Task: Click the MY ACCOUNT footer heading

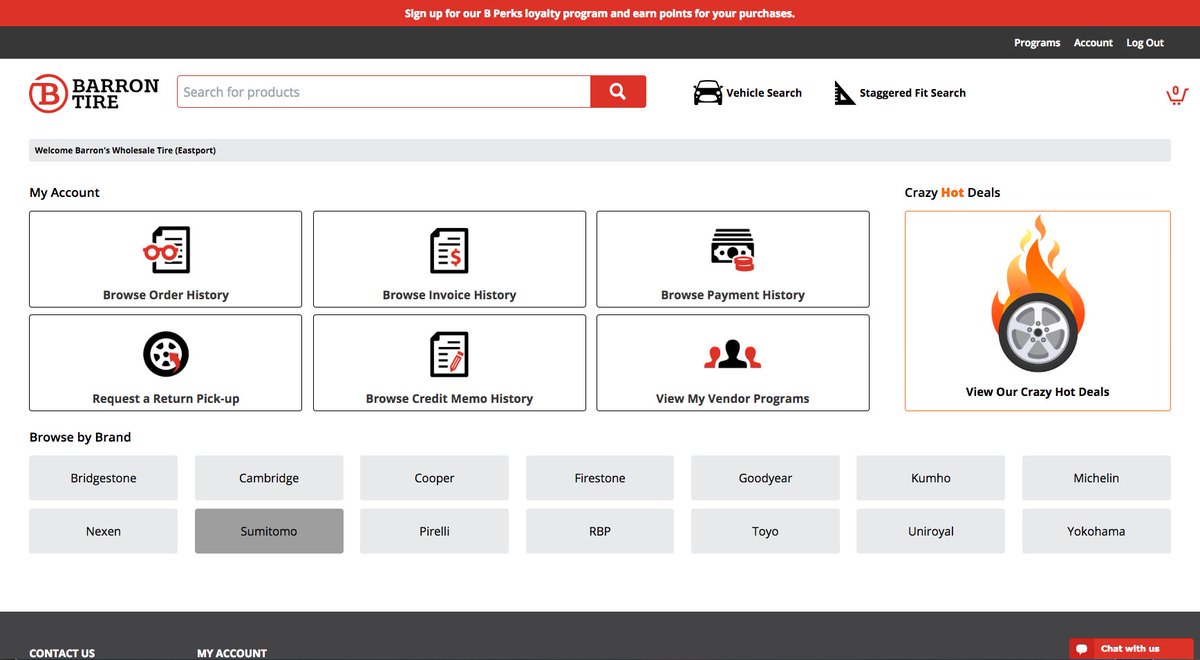Action: (x=232, y=653)
